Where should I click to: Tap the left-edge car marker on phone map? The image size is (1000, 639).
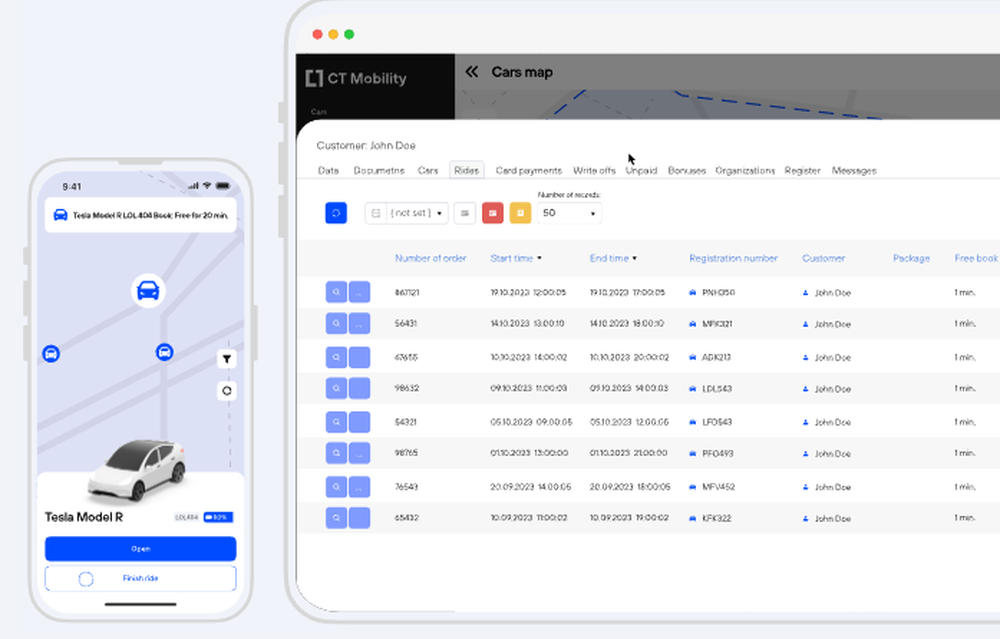(x=51, y=353)
